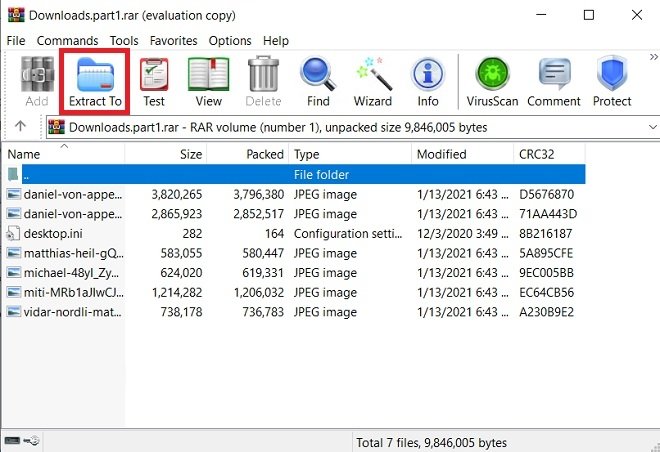The width and height of the screenshot is (660, 452).
Task: Click the Delete trash can icon
Action: pyautogui.click(x=263, y=74)
